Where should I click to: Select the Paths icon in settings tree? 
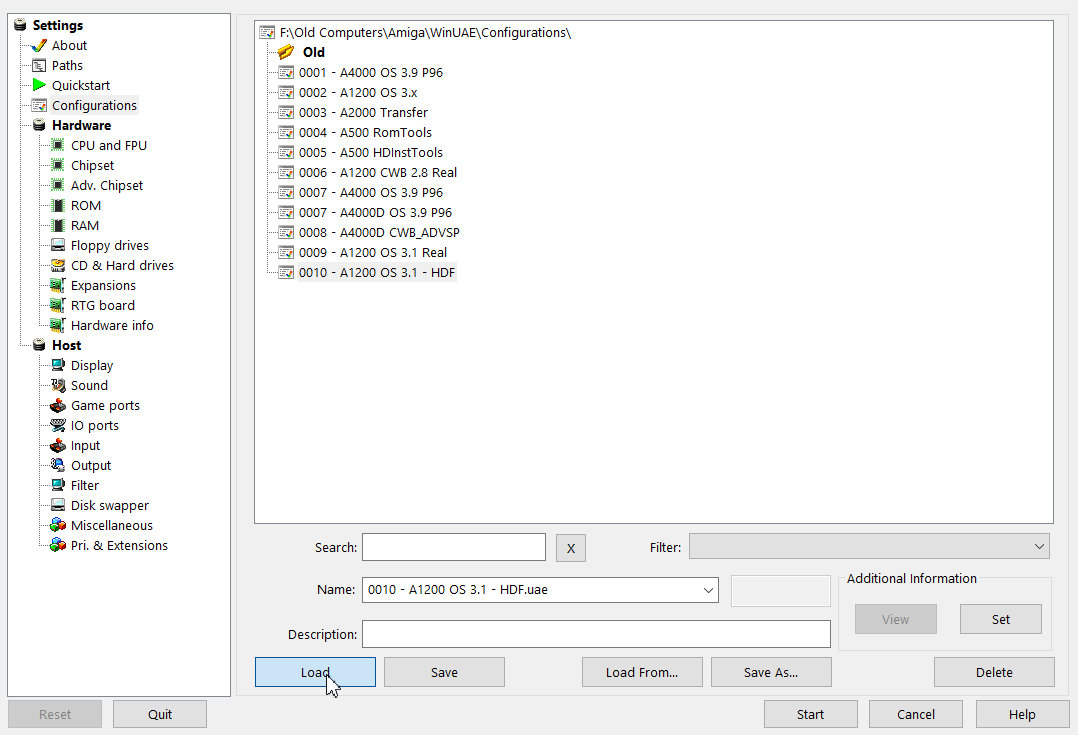39,66
